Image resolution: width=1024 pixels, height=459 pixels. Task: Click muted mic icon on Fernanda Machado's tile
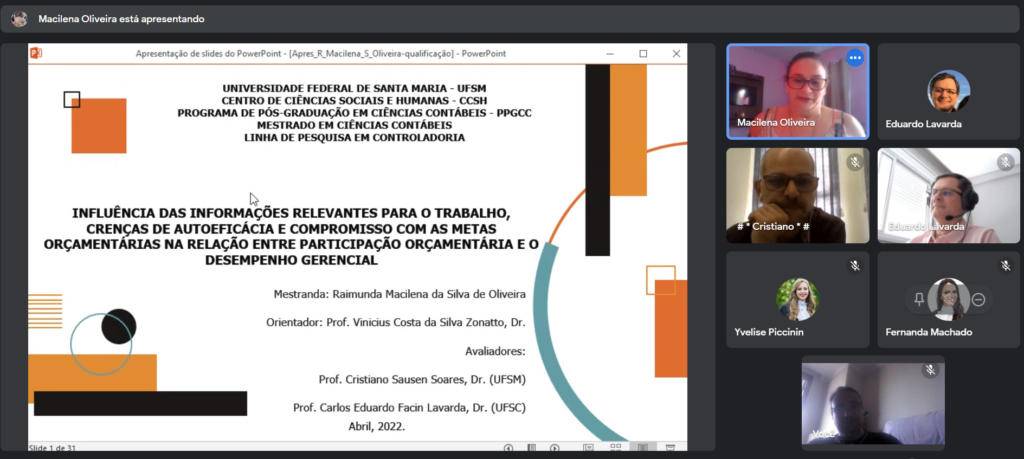coord(1005,265)
